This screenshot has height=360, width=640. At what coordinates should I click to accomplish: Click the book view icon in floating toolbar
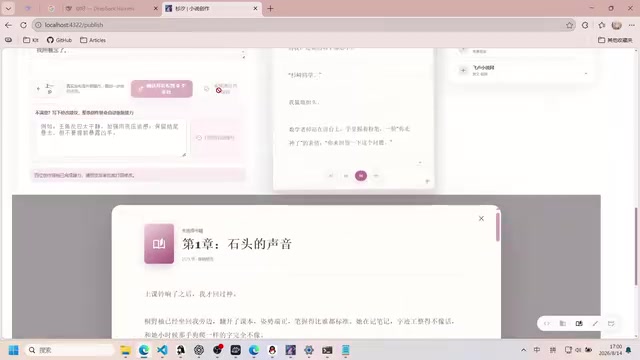579,323
